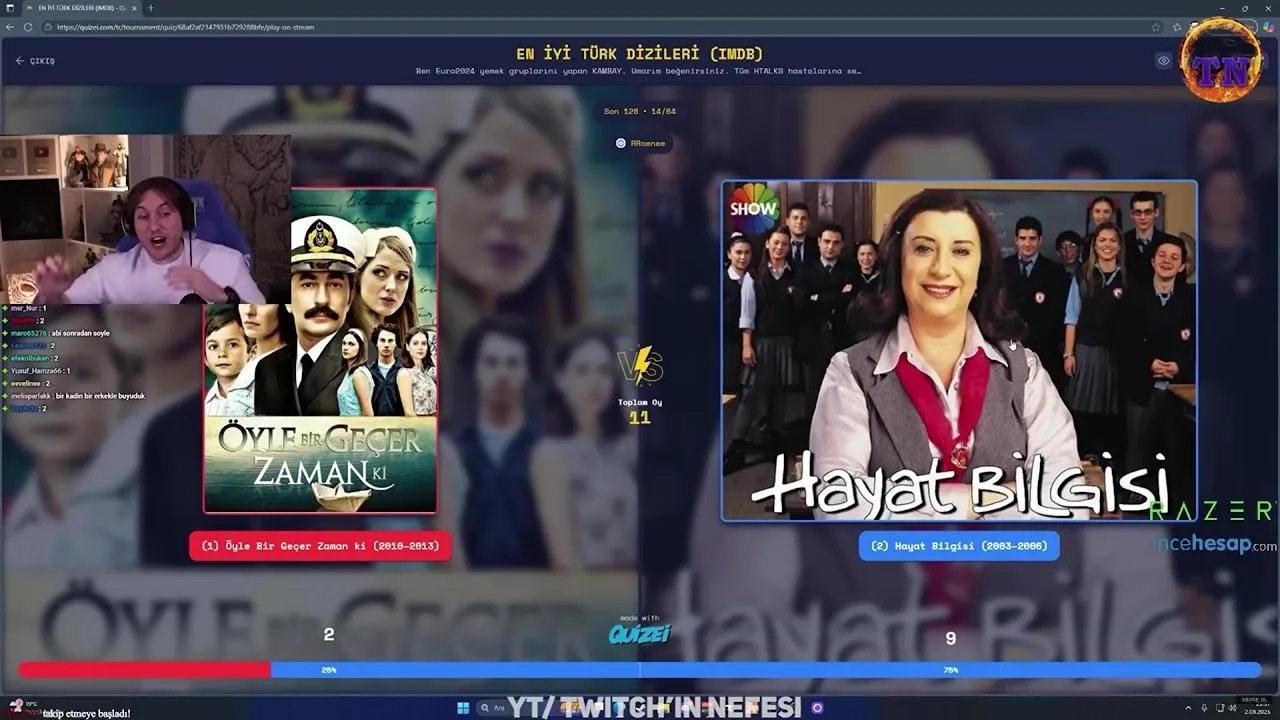Select the EN İYİ TÜRK DİZİLERİ browser tab
1280x720 pixels.
tap(82, 8)
